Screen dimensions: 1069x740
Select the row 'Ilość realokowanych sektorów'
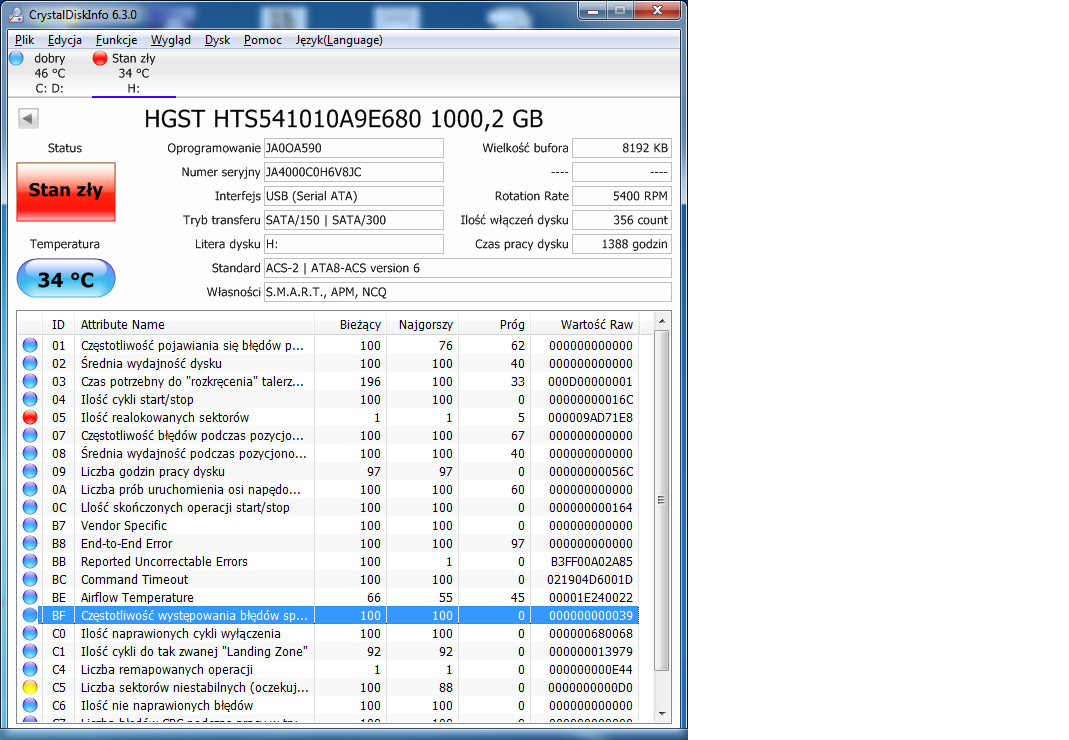tap(328, 417)
